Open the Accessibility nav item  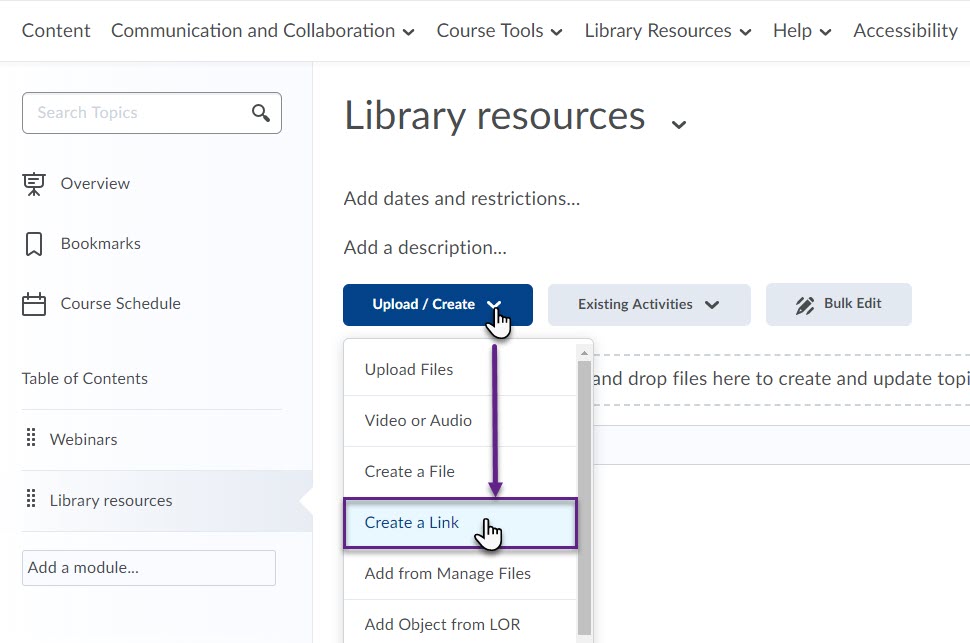906,30
